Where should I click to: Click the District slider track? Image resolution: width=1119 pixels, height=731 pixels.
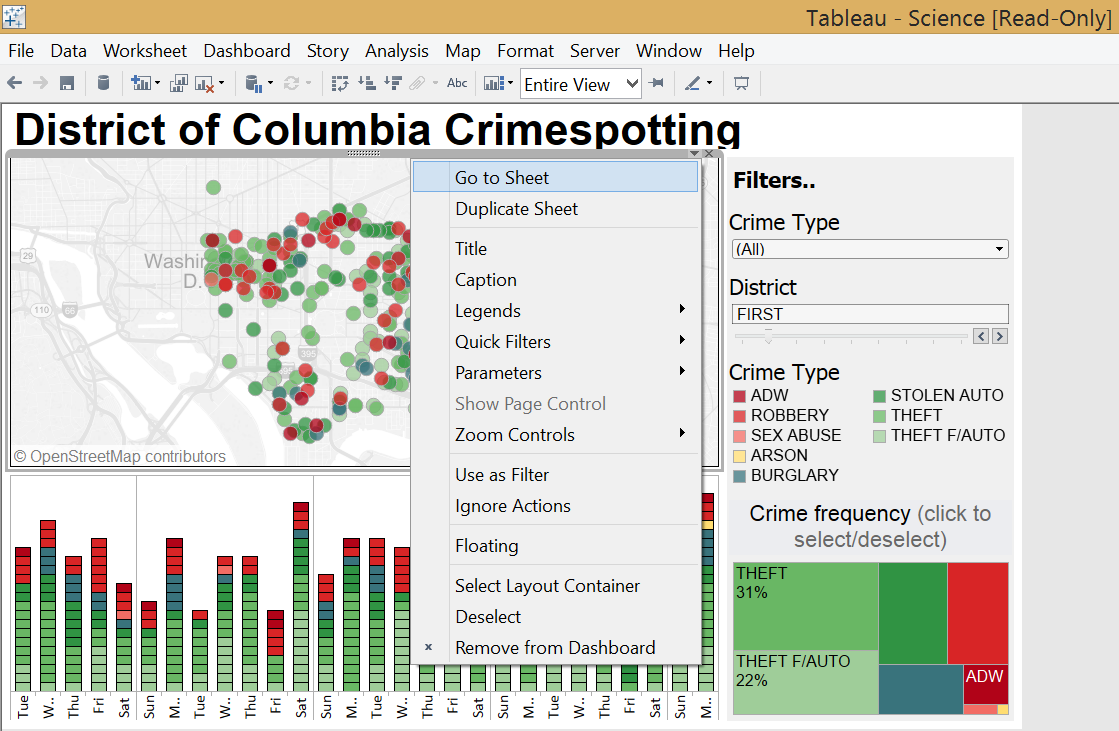tap(851, 336)
